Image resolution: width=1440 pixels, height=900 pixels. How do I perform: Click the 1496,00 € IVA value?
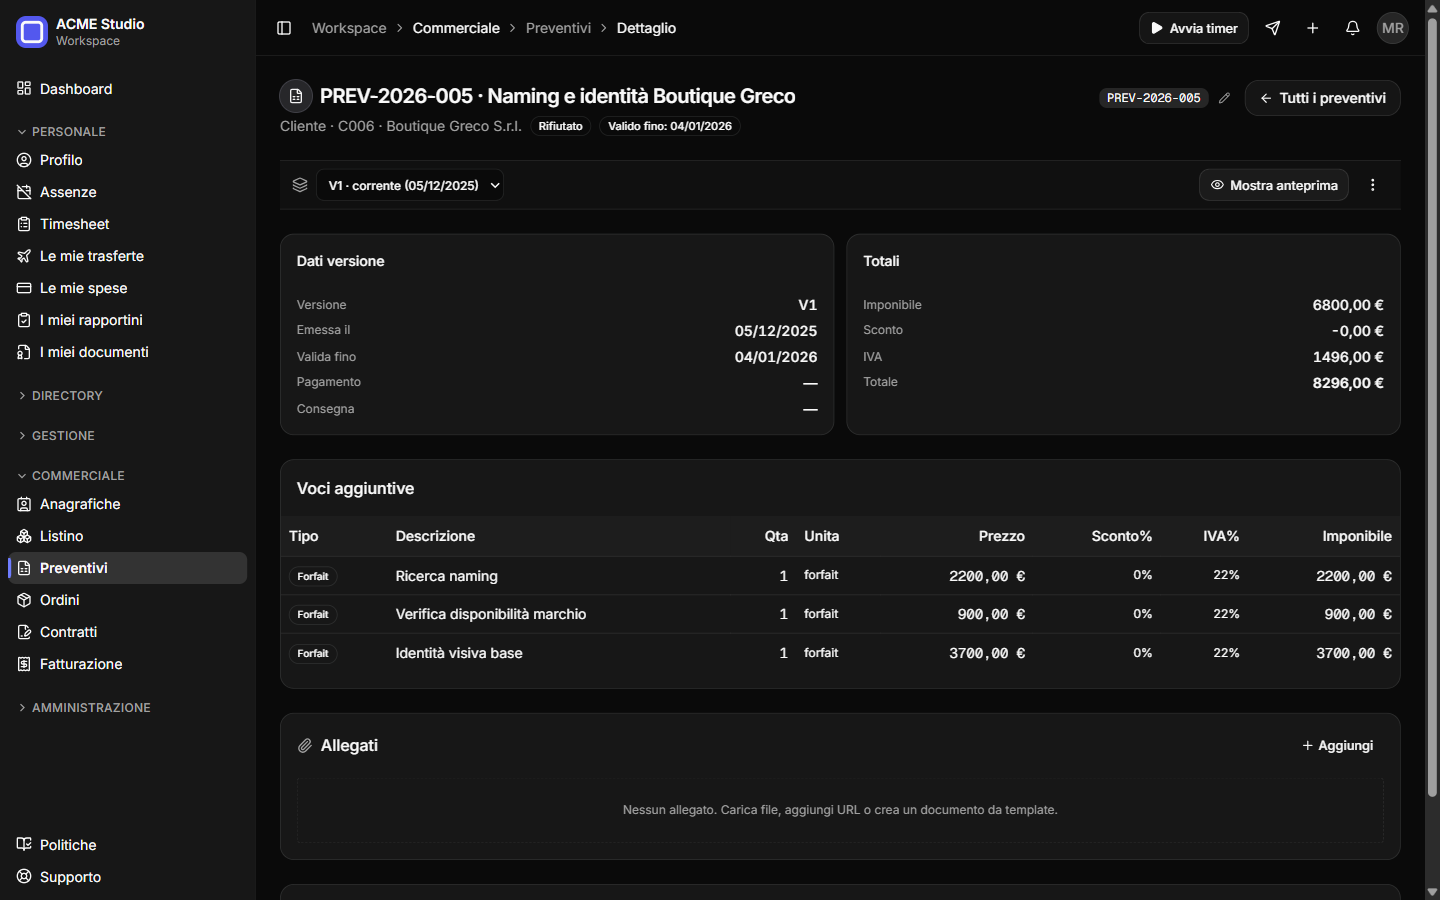tap(1348, 357)
